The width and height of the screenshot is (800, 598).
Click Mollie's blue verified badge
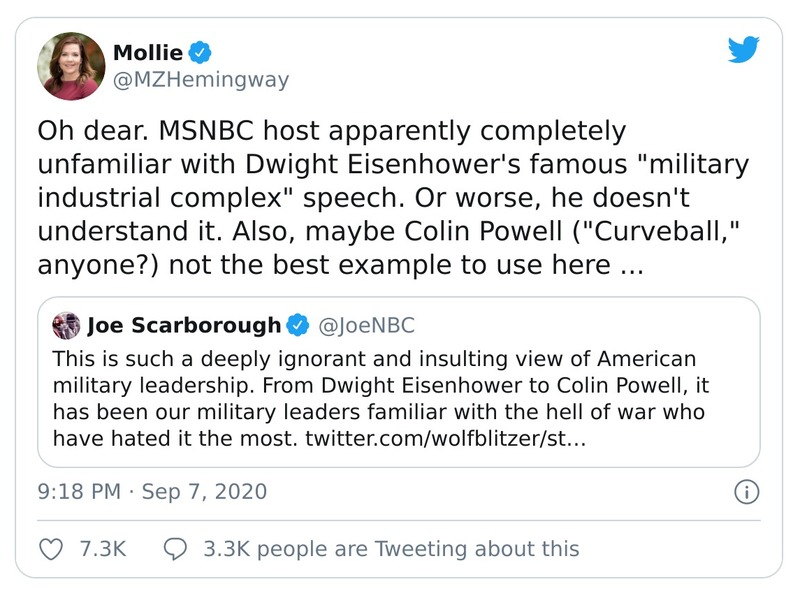[x=199, y=53]
